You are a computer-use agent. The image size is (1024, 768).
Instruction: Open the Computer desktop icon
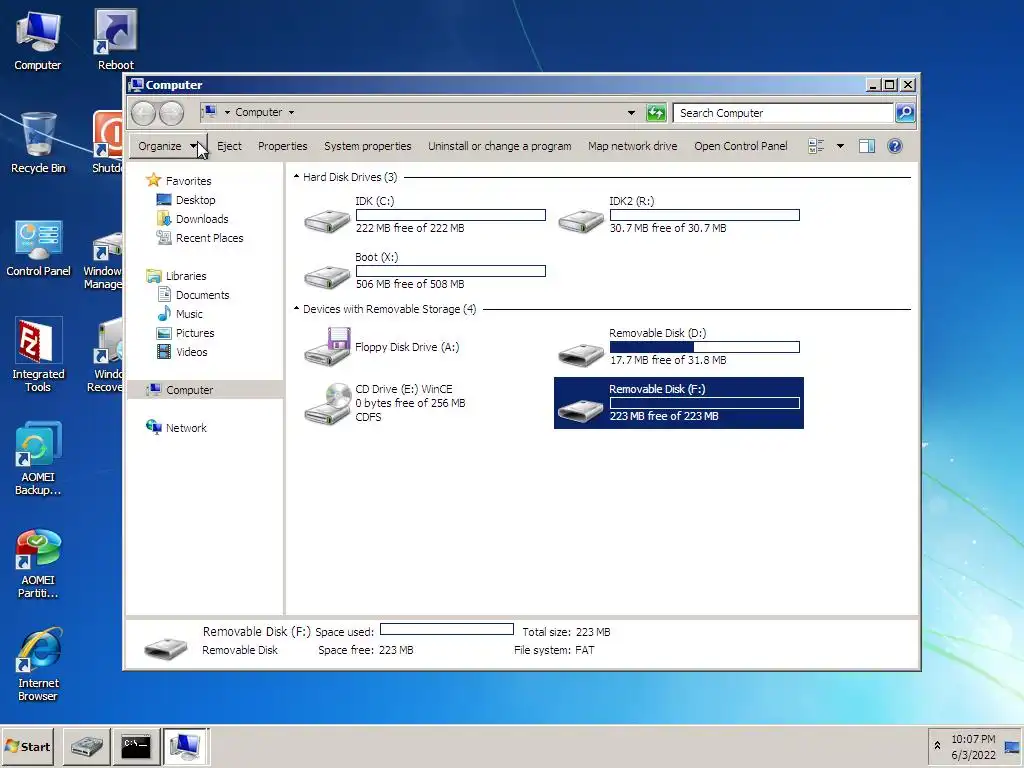(38, 40)
